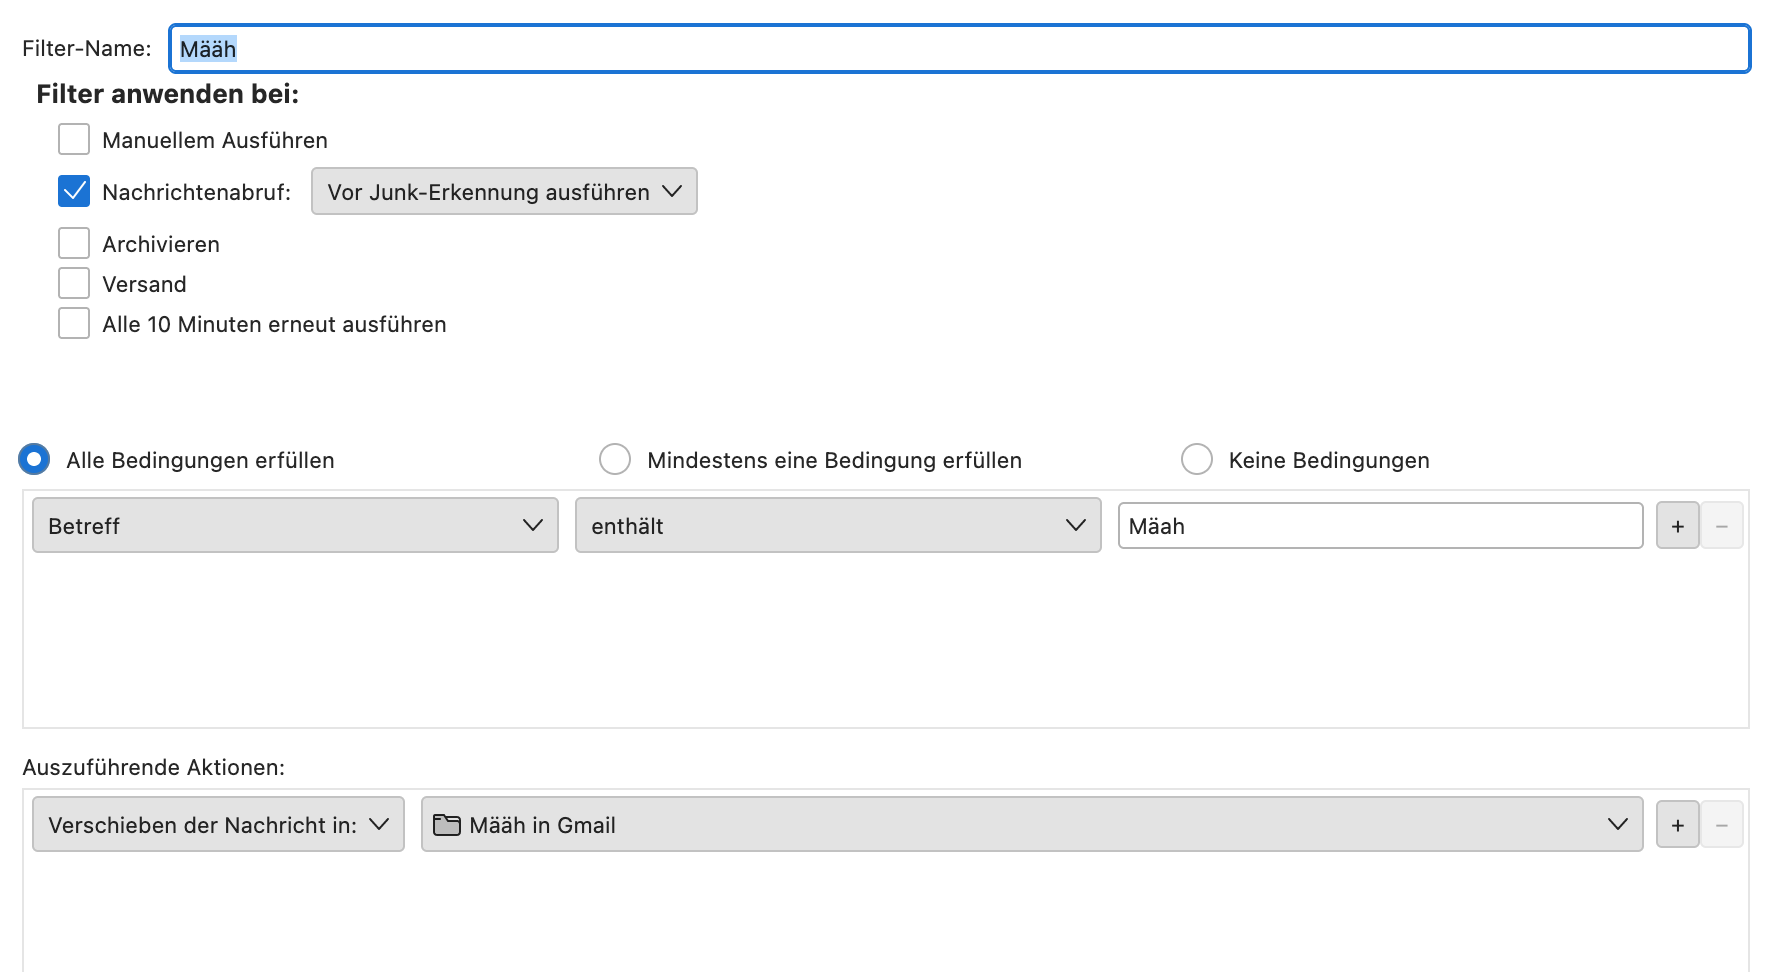Screen dimensions: 1778x972
Task: Check Alle 10 Minuten erneut ausführen
Action: (x=74, y=324)
